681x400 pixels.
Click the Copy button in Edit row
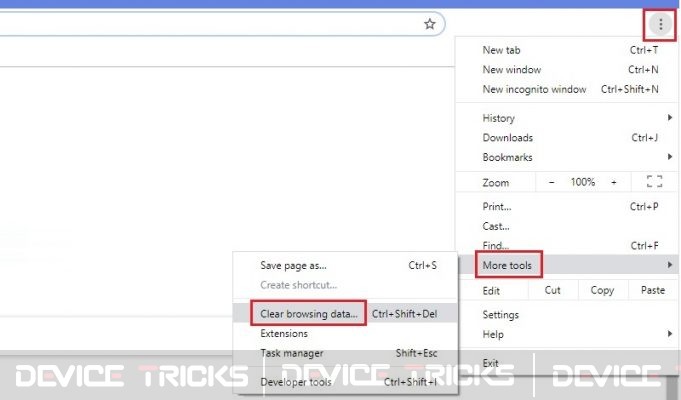point(602,290)
